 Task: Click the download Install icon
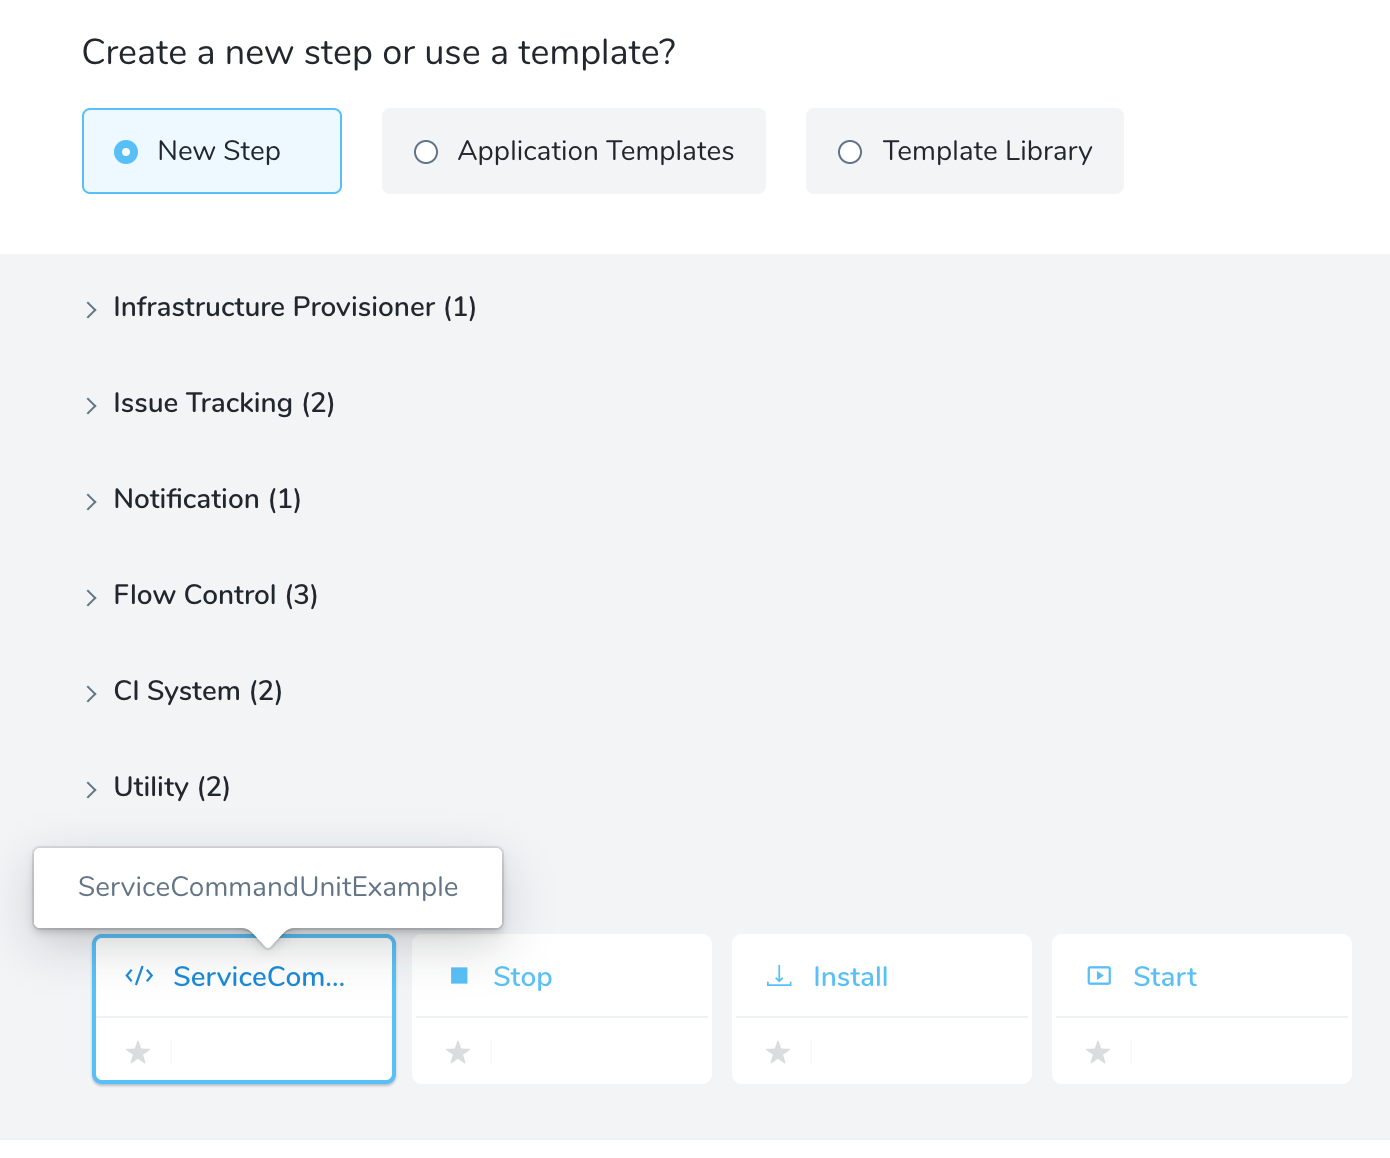(x=779, y=976)
